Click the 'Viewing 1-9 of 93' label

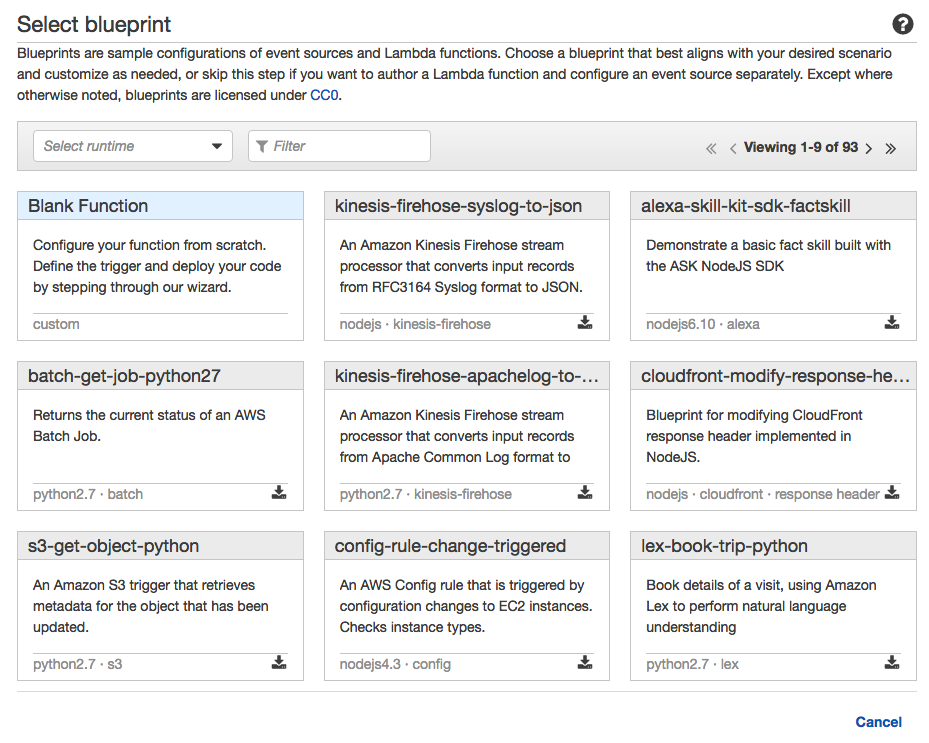coord(800,147)
